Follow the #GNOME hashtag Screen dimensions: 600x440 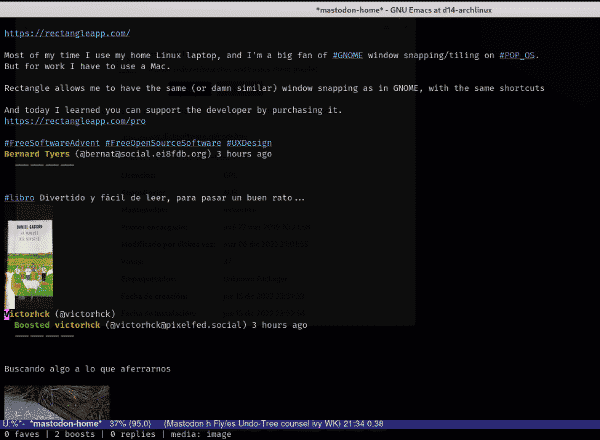347,55
